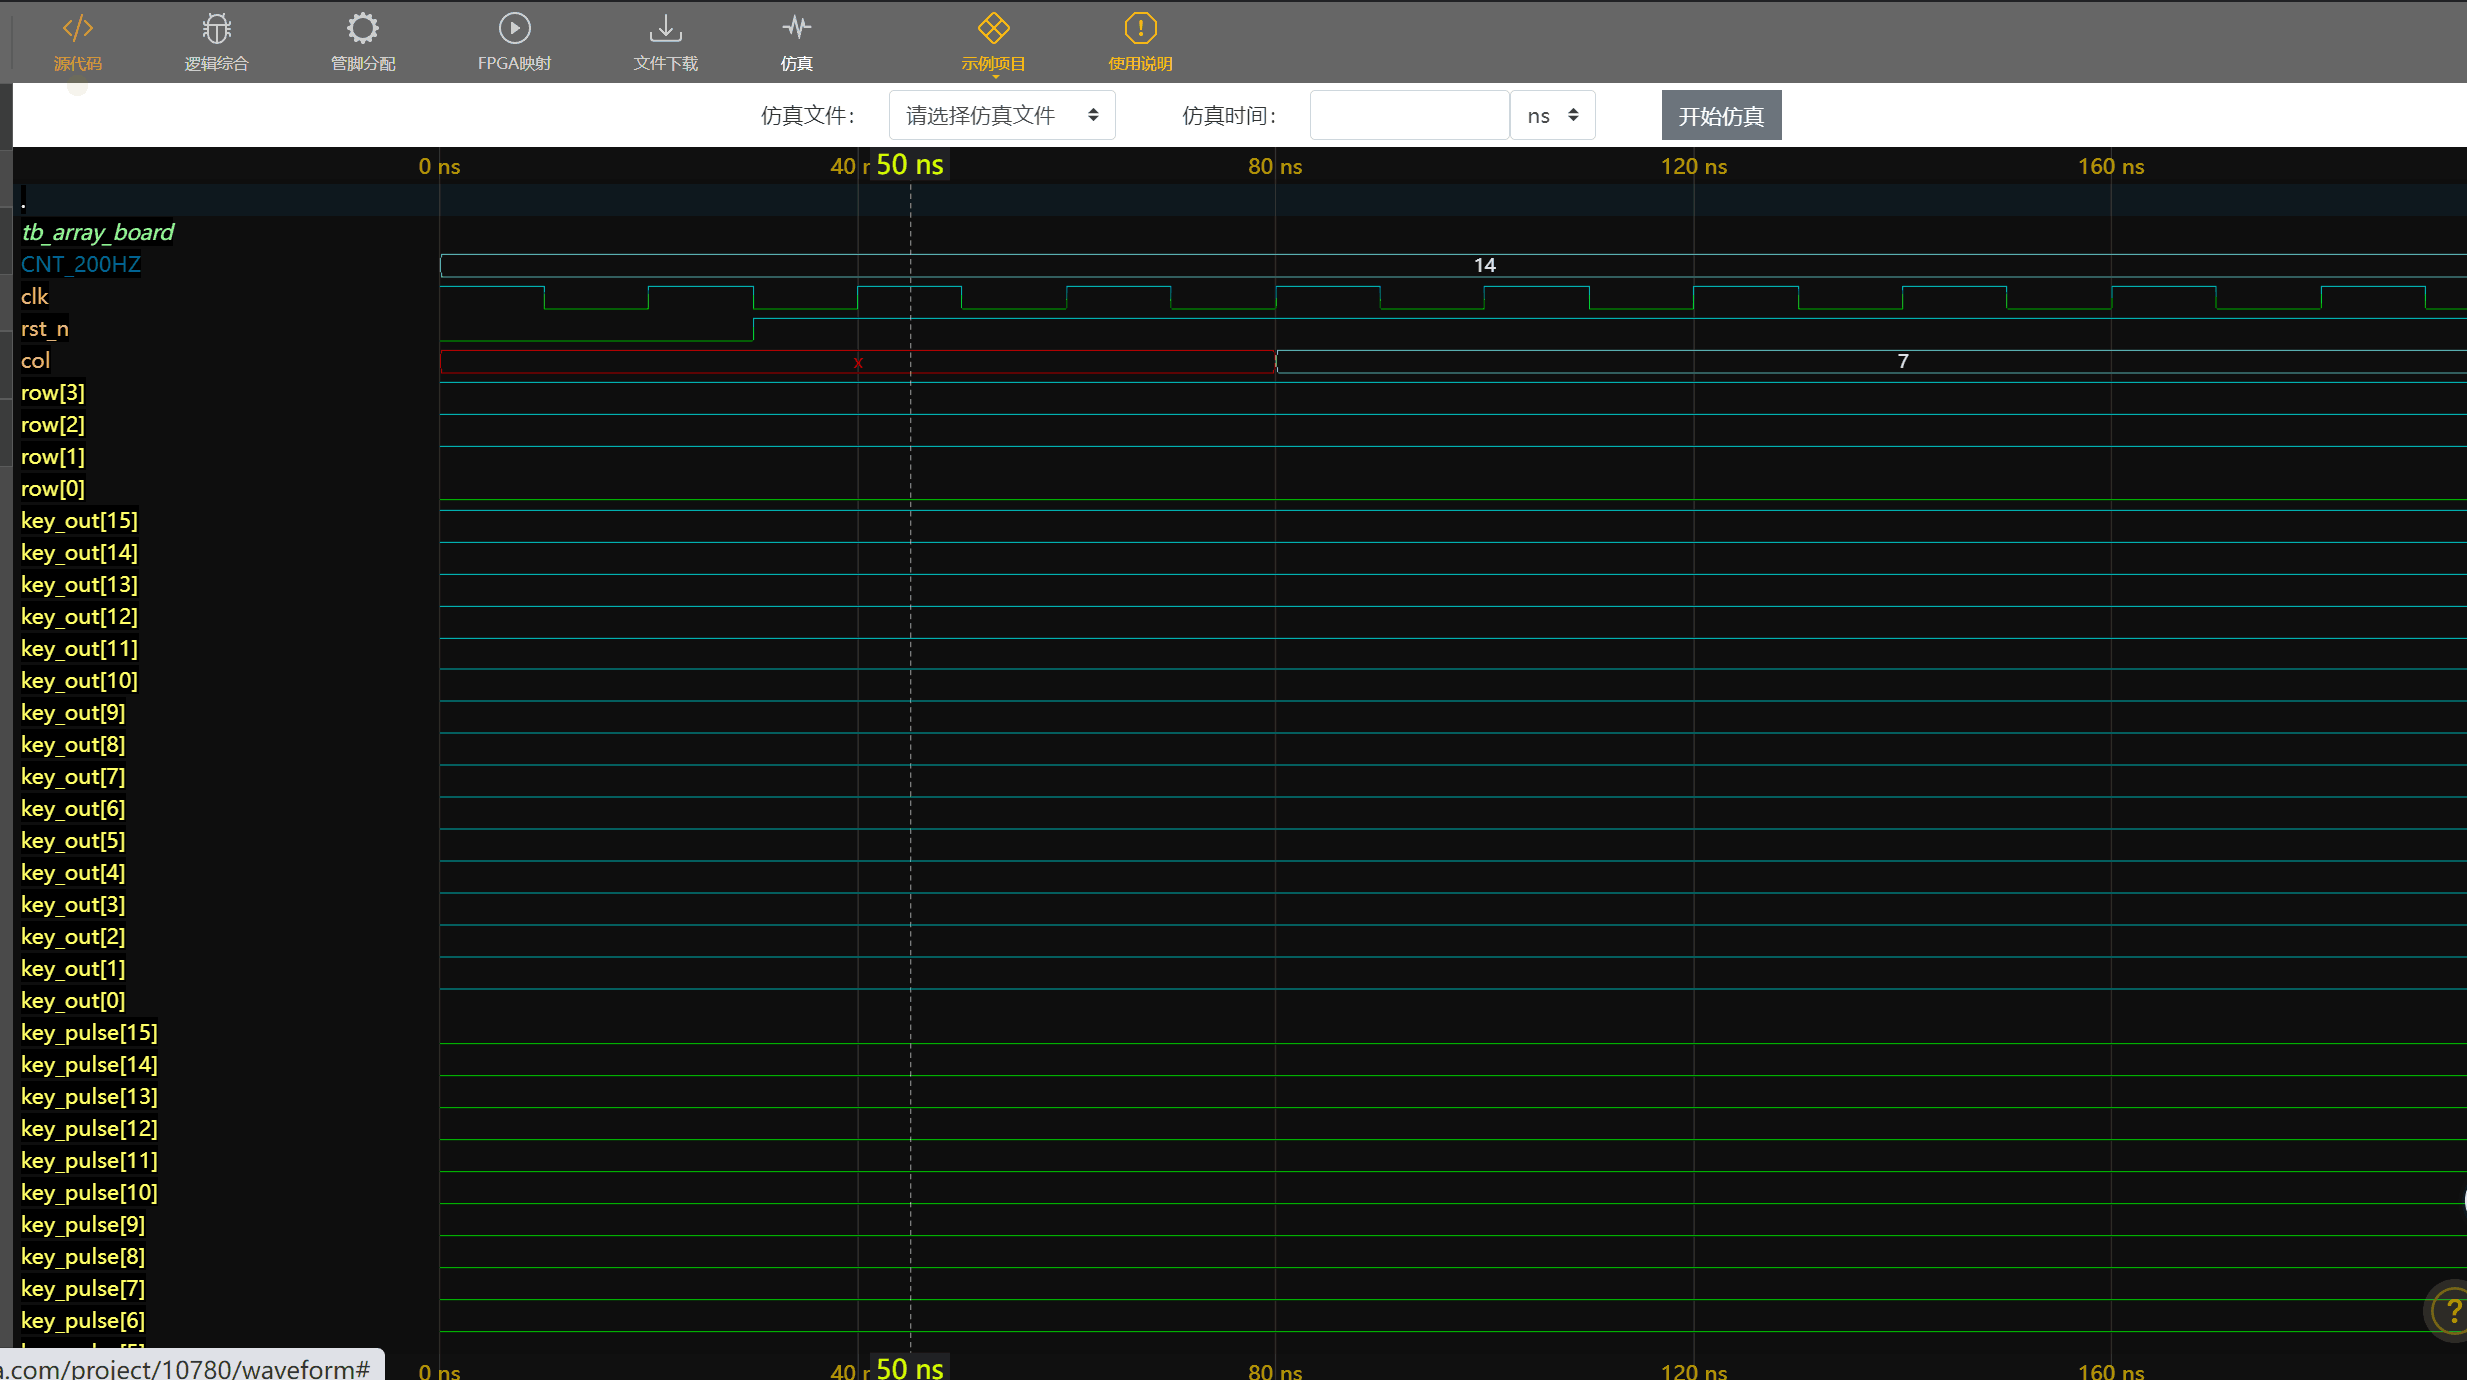Open the 请选择仿真文件 file dropdown
Screen dimensions: 2467x1380
point(1001,116)
